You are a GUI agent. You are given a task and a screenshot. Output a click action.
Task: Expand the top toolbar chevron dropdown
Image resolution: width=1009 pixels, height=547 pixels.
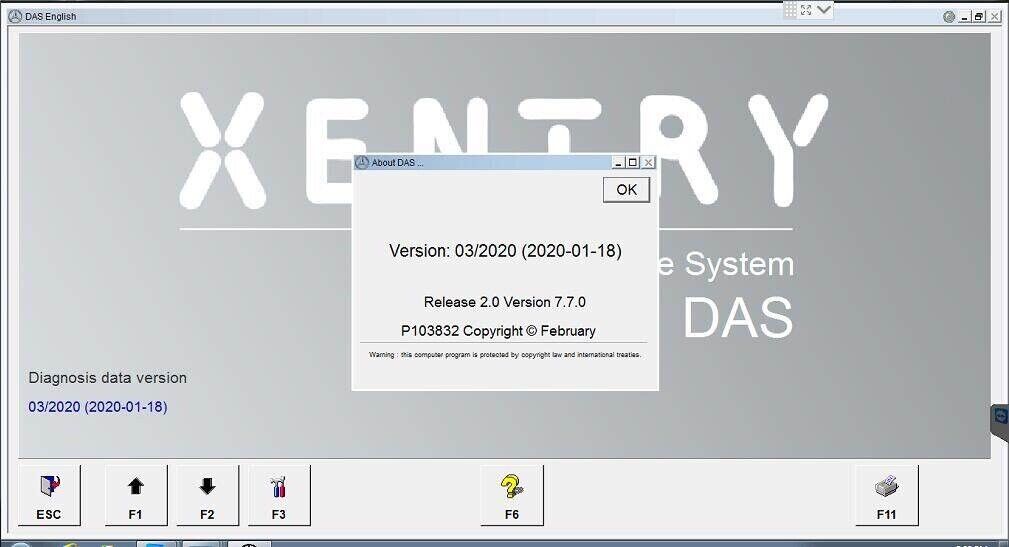824,10
